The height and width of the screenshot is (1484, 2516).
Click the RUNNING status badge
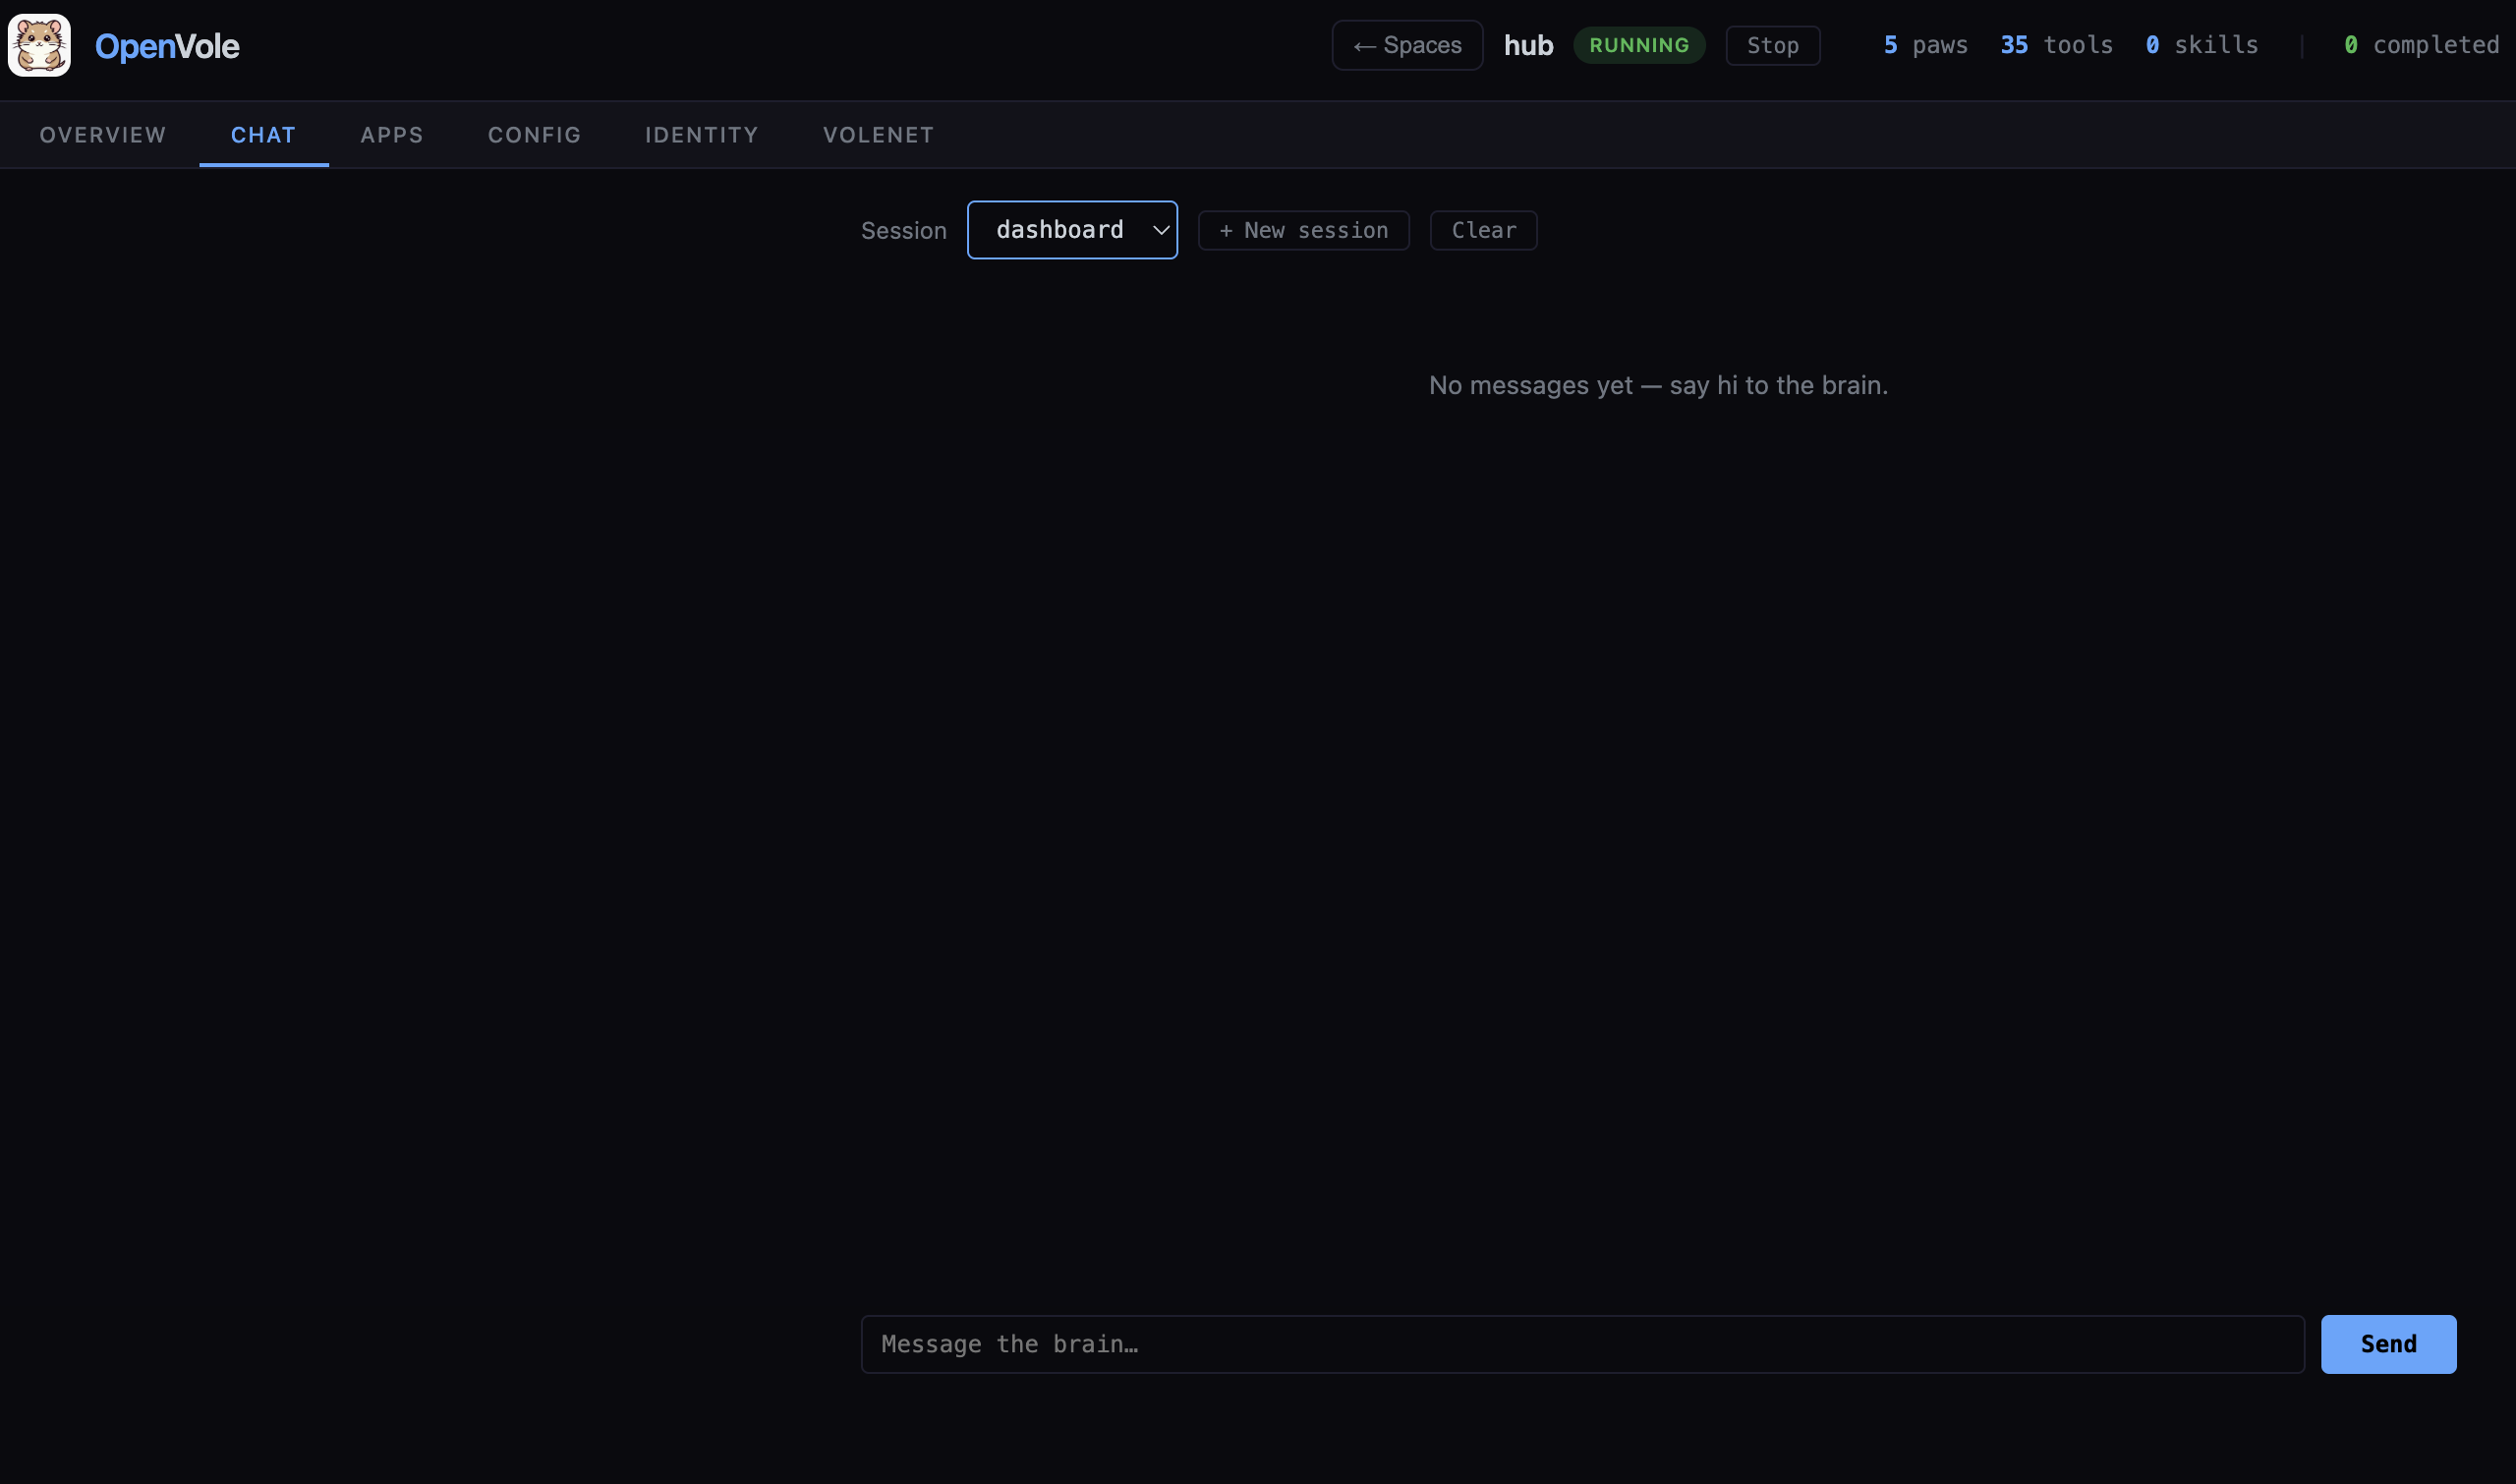click(x=1639, y=45)
